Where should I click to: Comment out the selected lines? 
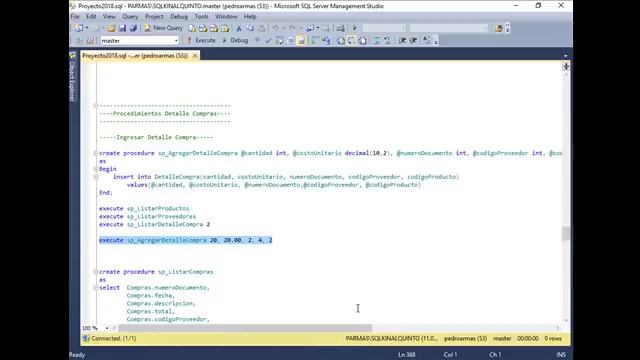[x=376, y=40]
